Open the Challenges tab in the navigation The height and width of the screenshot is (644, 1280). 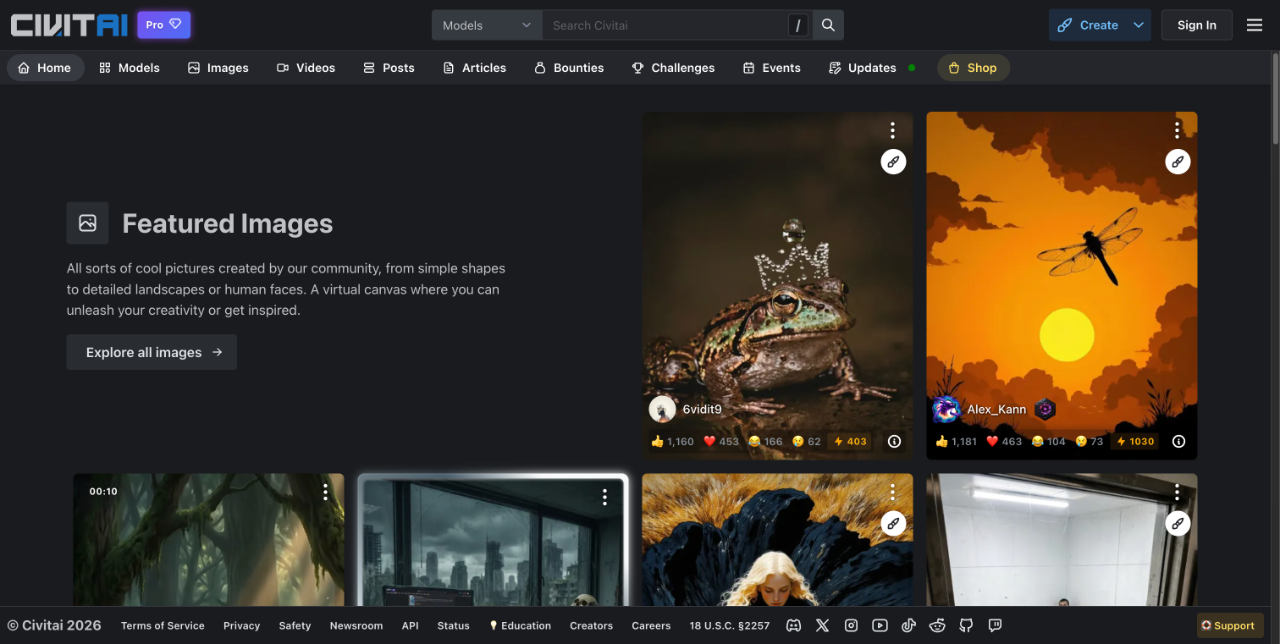tap(673, 67)
